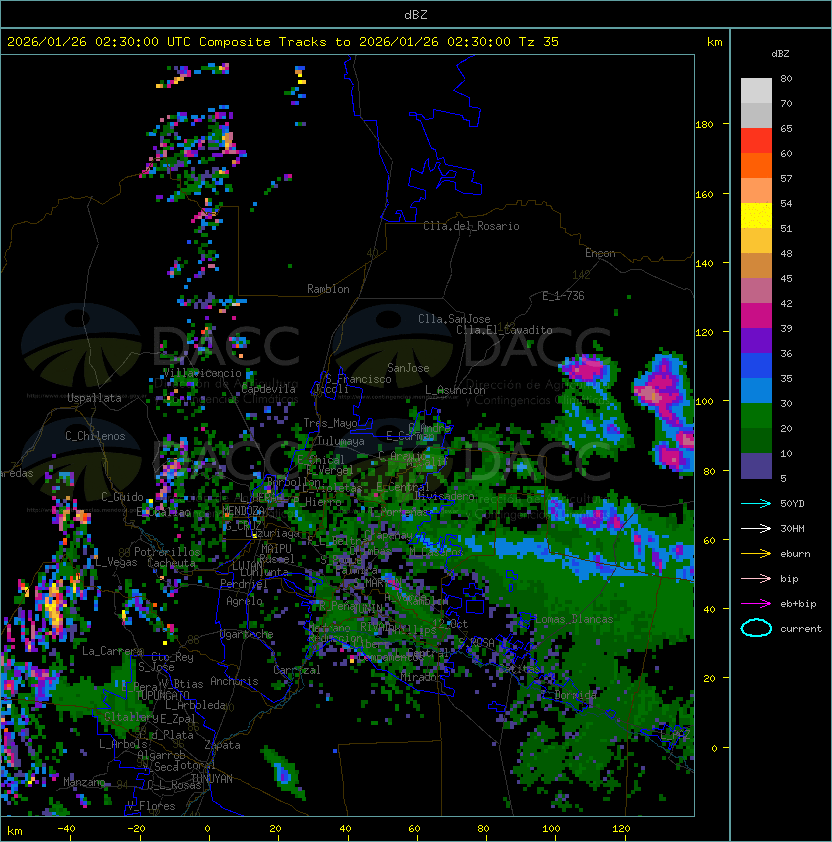Click the 'C_Guido' place label
Viewport: 832px width, 842px height.
pos(122,497)
